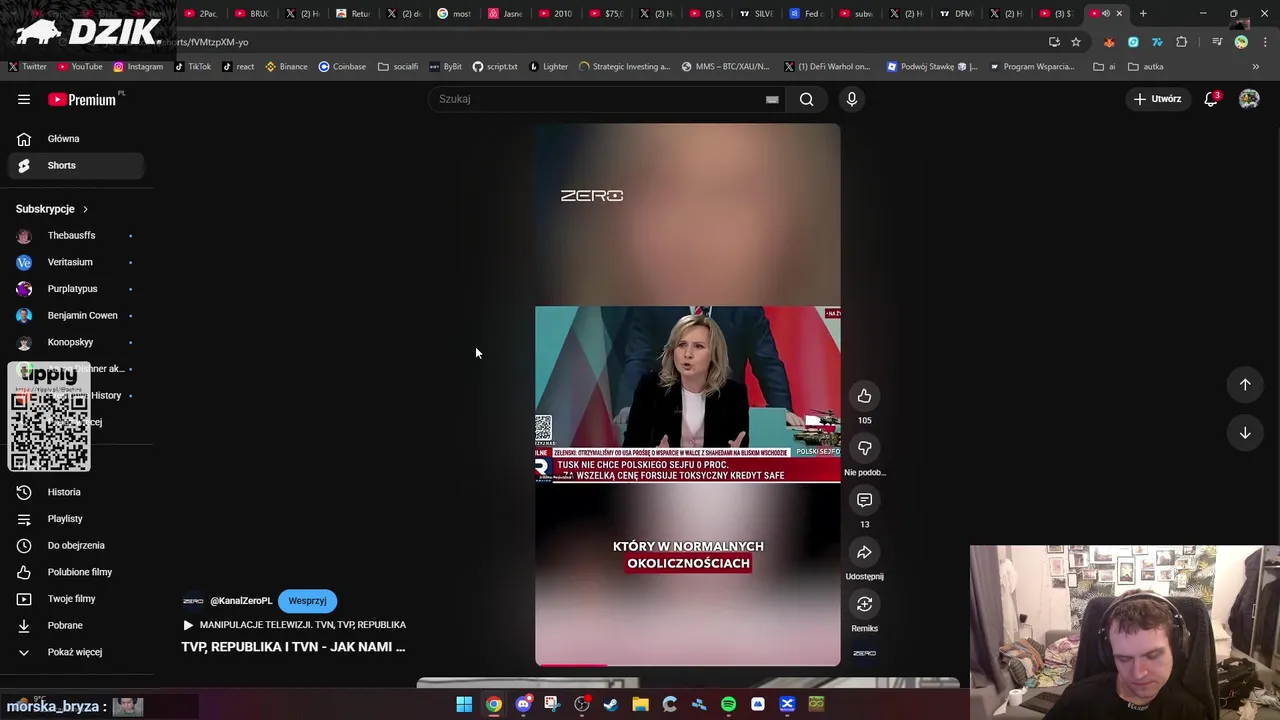The width and height of the screenshot is (1280, 720).
Task: Open the Do obejrzenia watch later list
Action: coord(77,545)
